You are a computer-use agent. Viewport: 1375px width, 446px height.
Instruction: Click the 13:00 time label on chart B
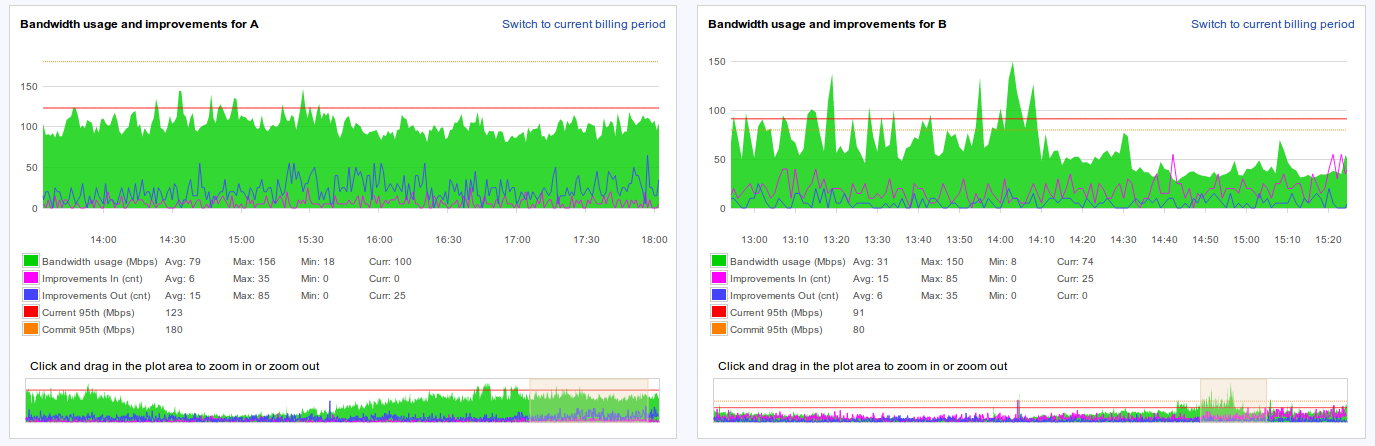pyautogui.click(x=755, y=240)
